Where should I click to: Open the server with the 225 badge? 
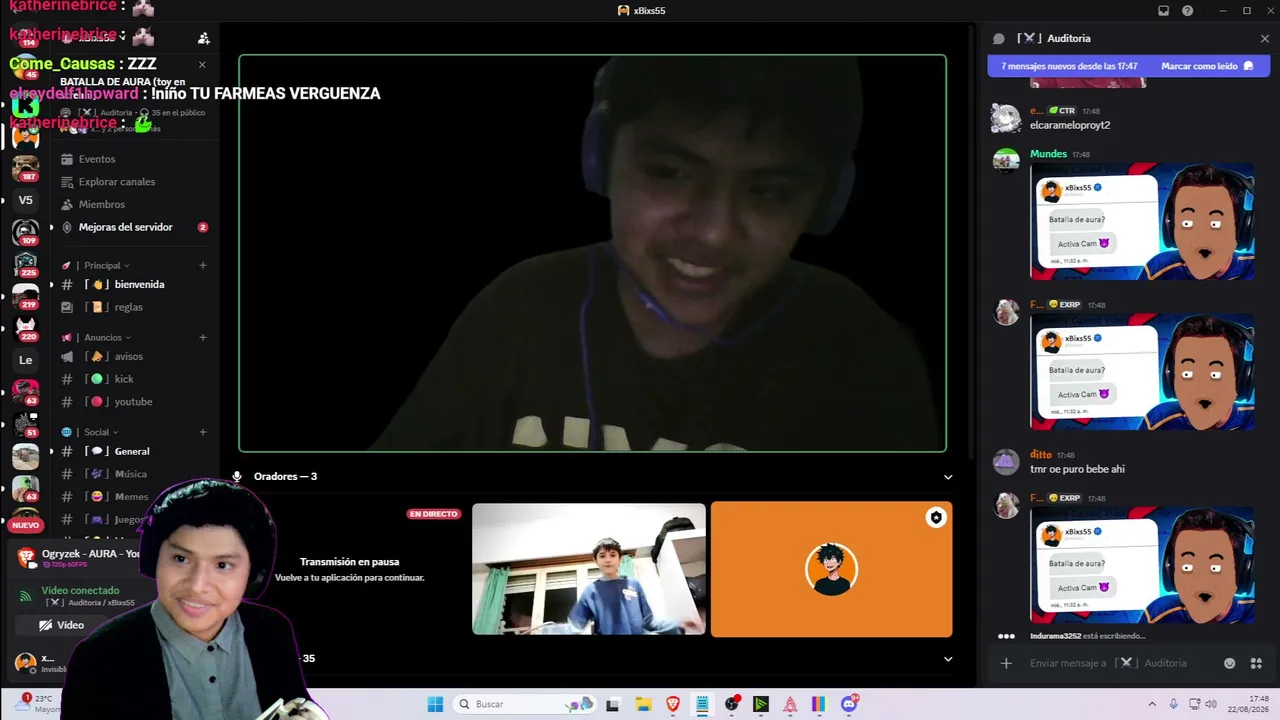[25, 264]
